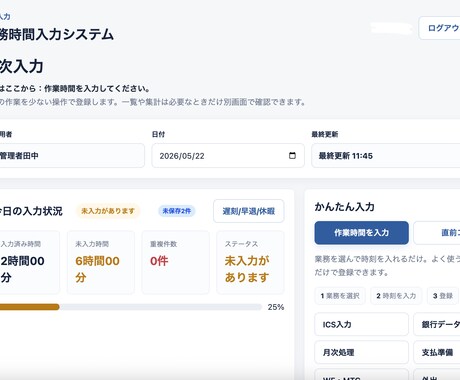Viewport: 460px width, 380px height.
Task: Click the 25% progress bar
Action: (x=131, y=307)
